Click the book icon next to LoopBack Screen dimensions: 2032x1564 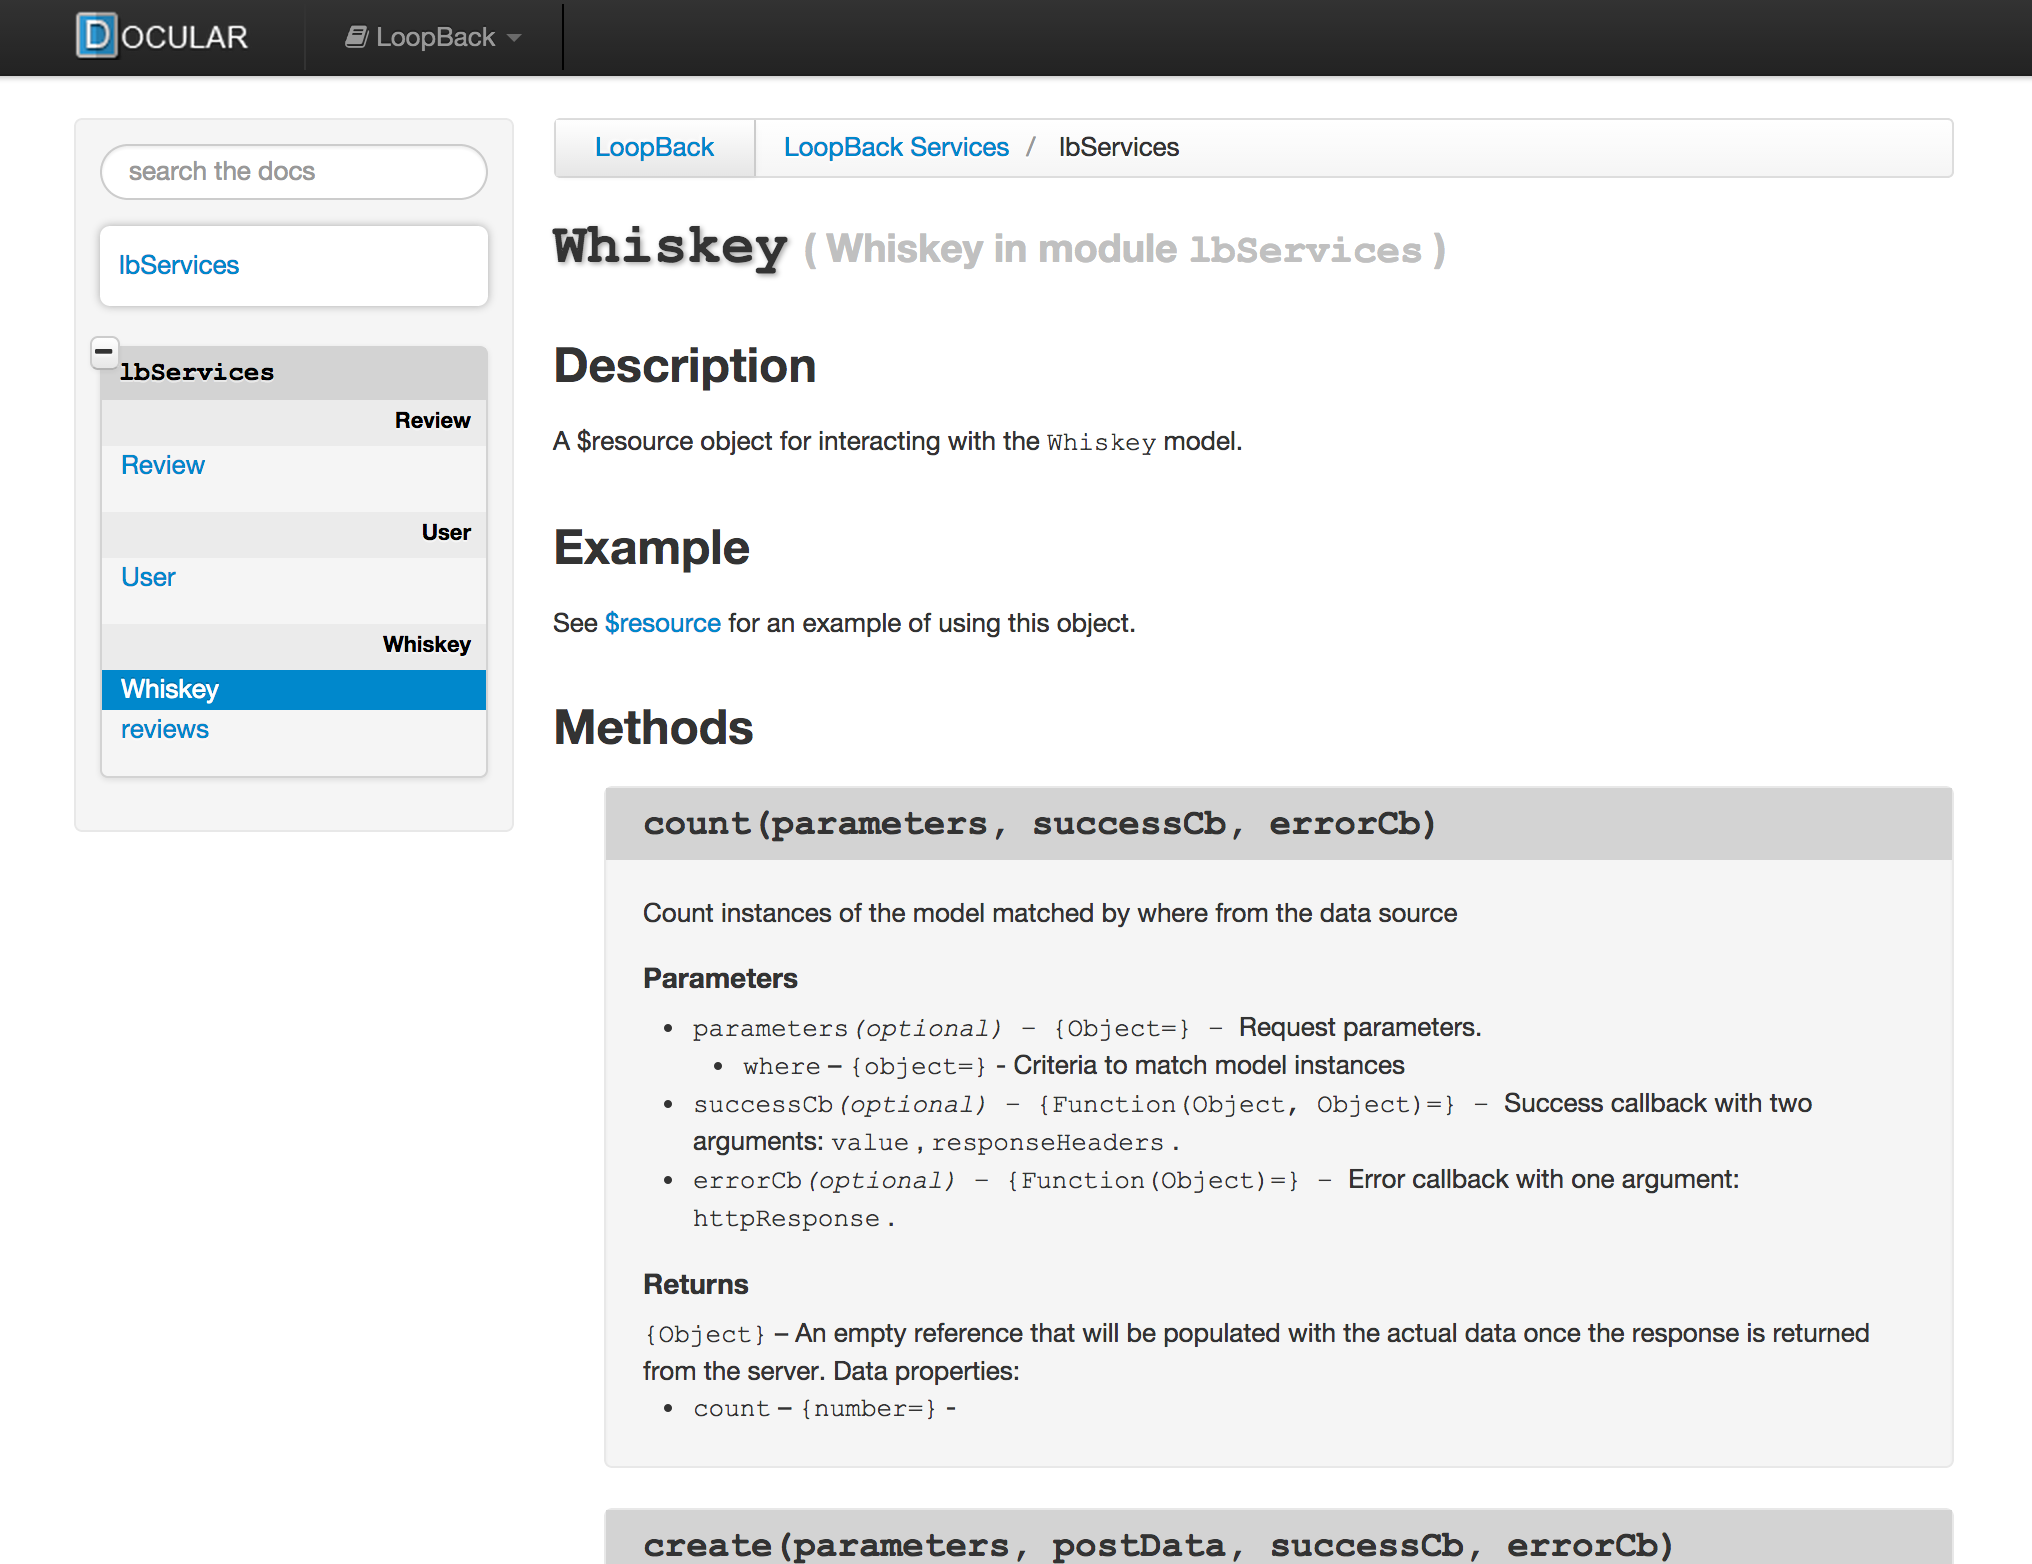click(356, 37)
